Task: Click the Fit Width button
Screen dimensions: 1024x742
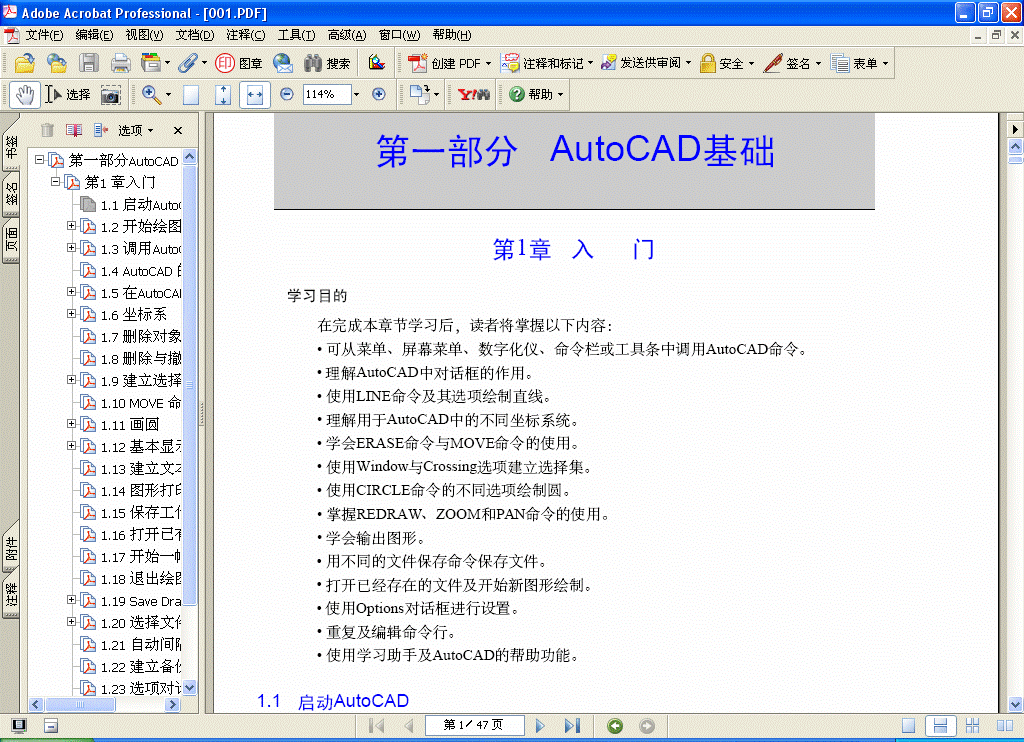Action: click(254, 94)
